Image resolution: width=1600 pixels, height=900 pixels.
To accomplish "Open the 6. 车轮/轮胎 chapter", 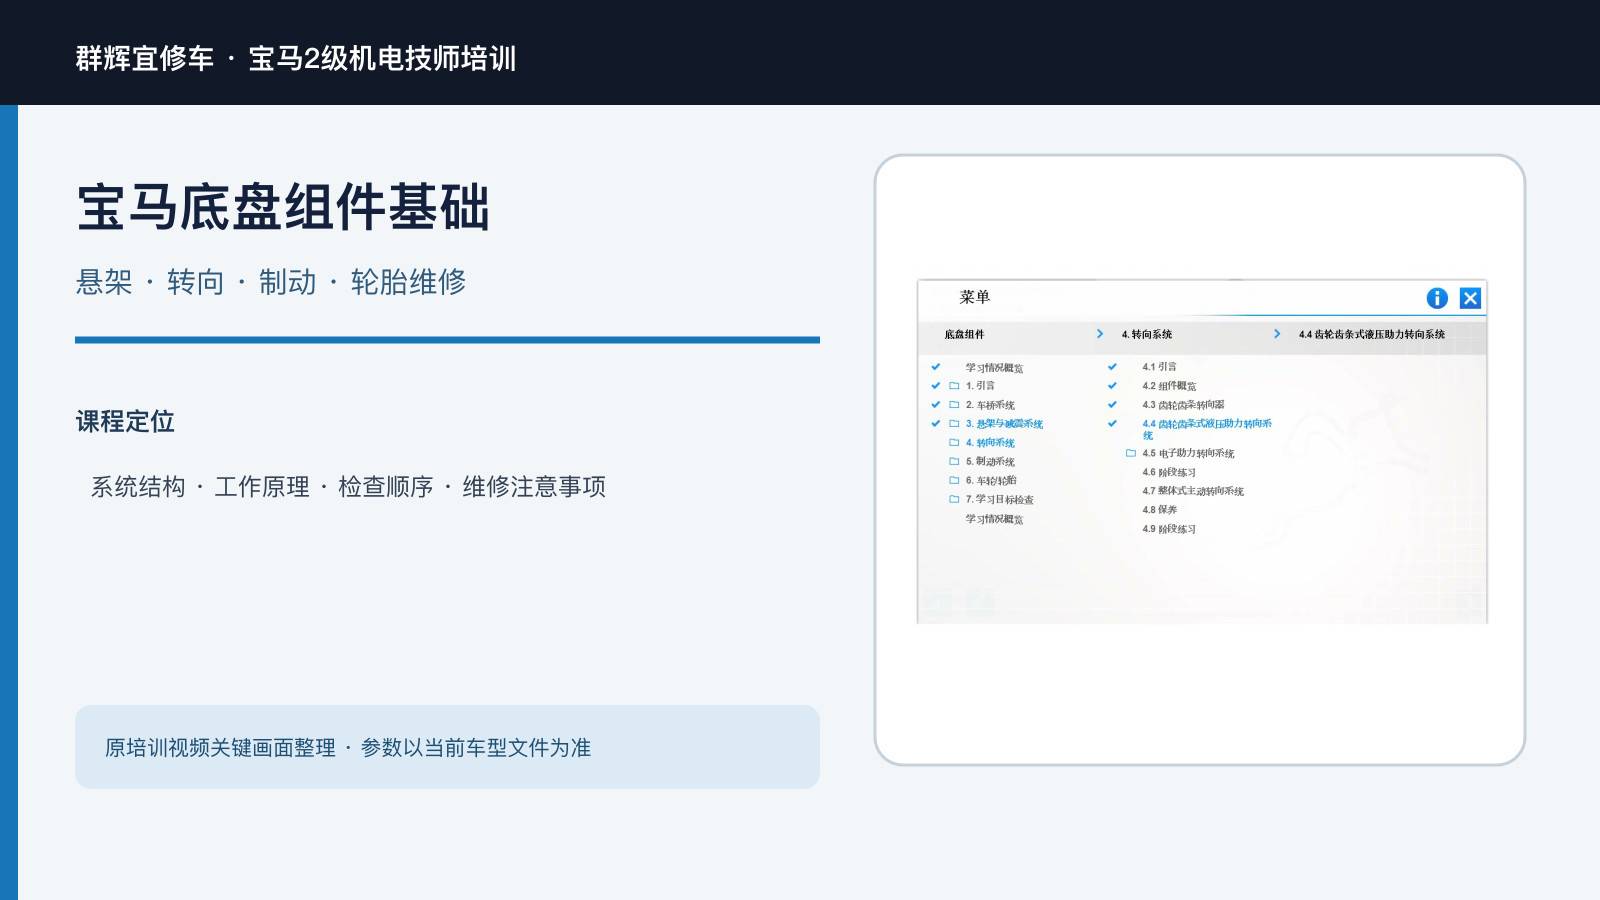I will 991,481.
